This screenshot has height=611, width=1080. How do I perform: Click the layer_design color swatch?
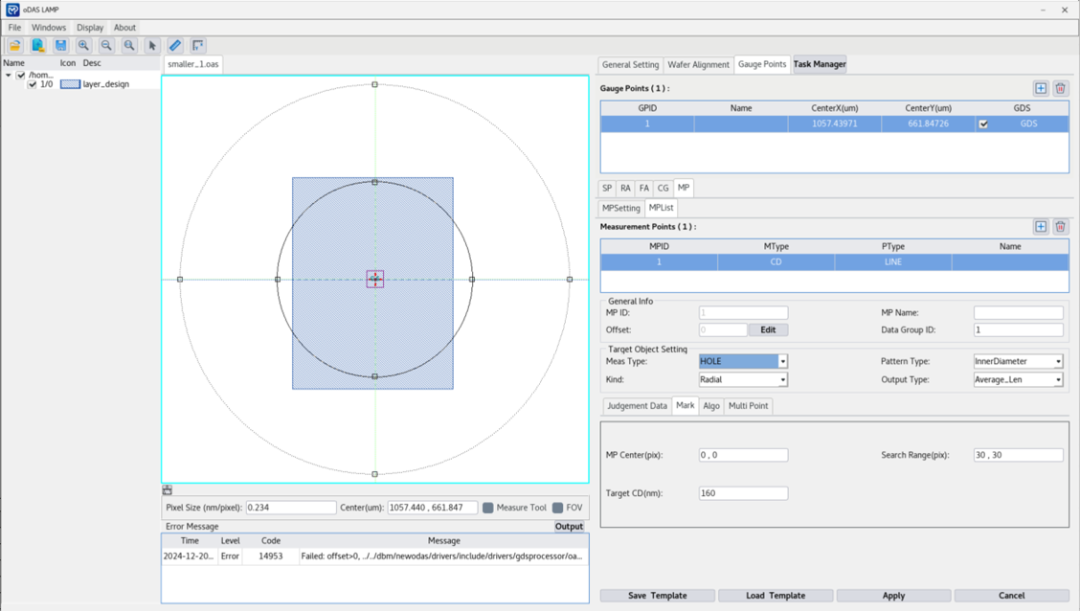coord(70,85)
